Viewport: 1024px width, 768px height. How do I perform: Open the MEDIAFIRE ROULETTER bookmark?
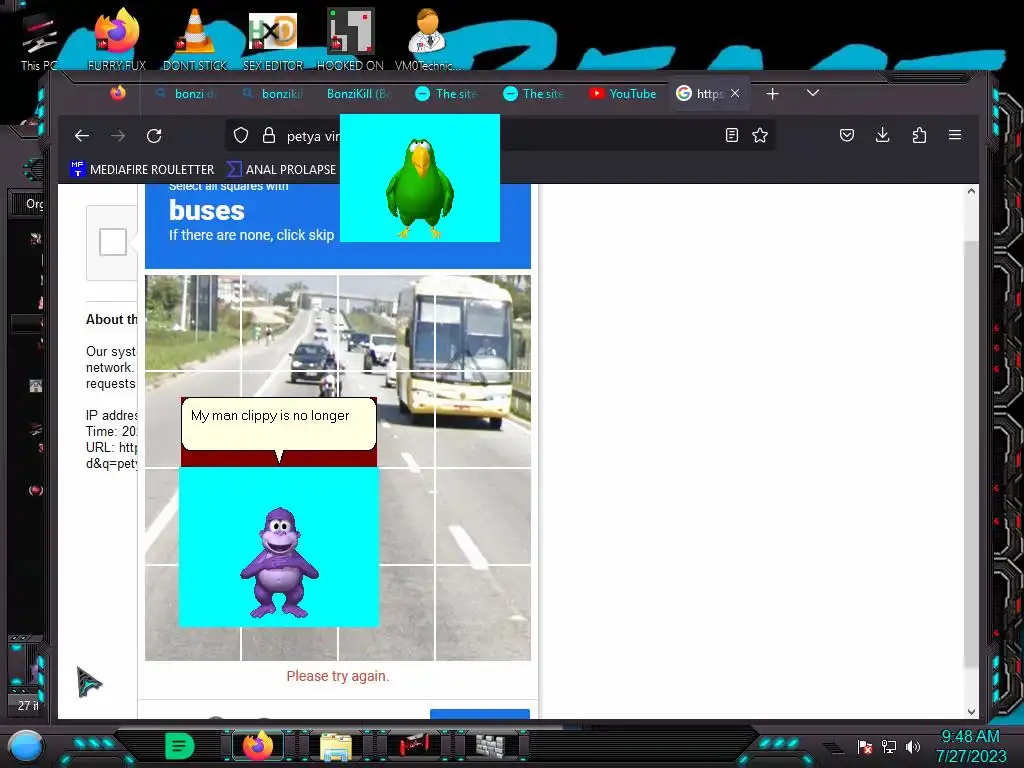(142, 169)
